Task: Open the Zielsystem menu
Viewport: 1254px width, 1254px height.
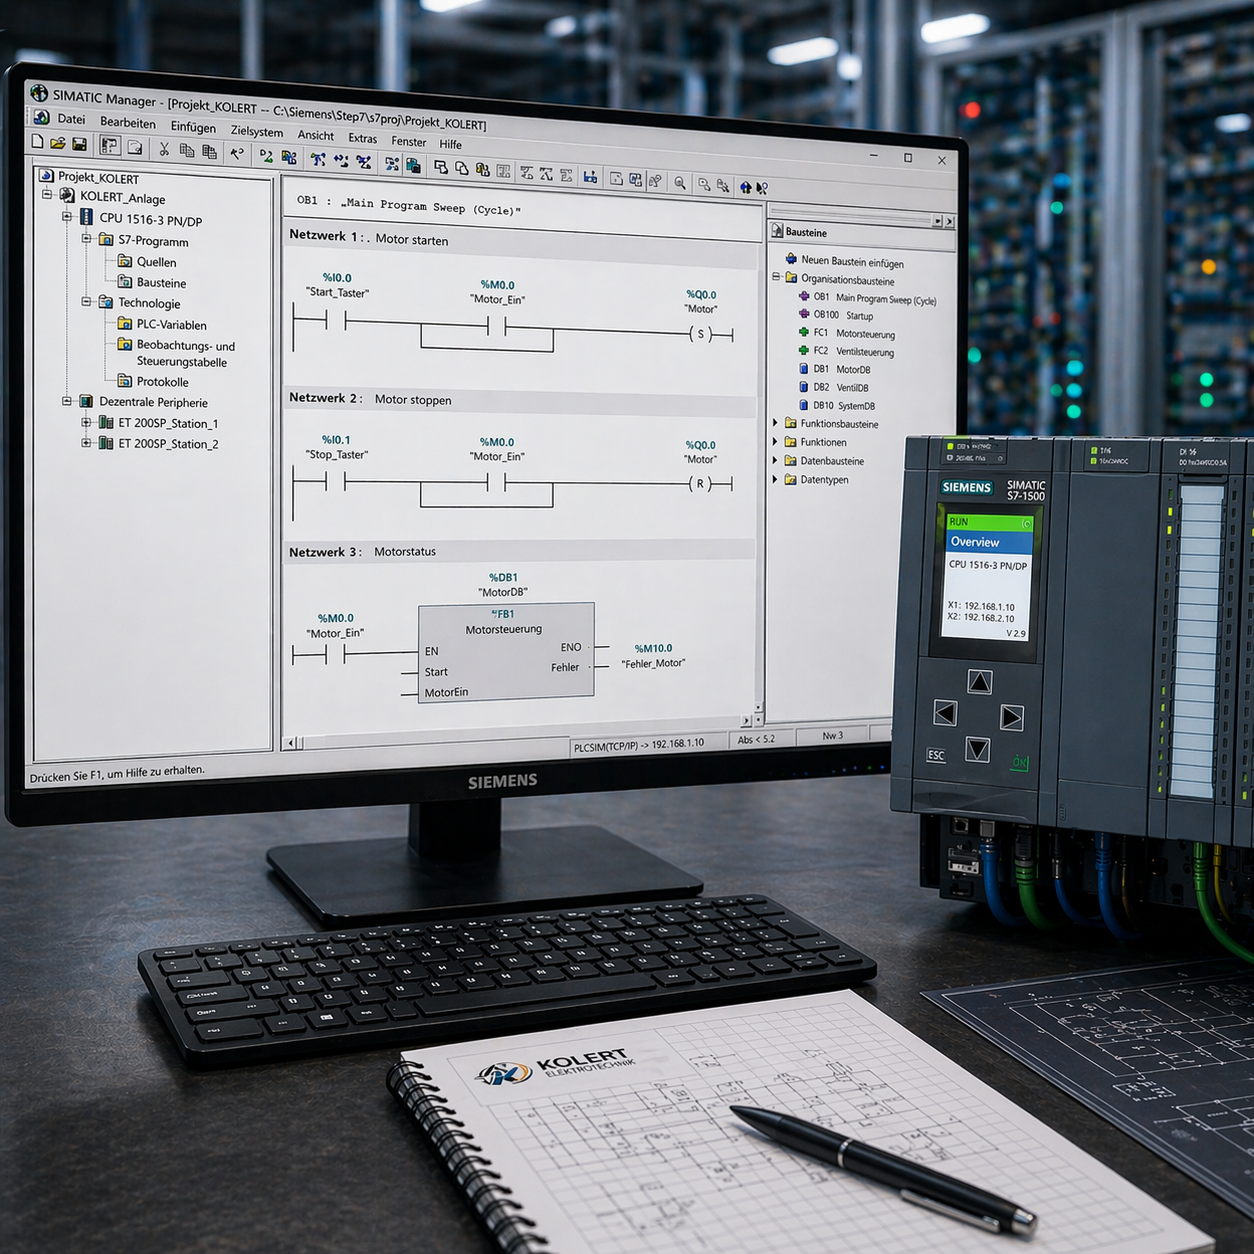Action: tap(257, 131)
